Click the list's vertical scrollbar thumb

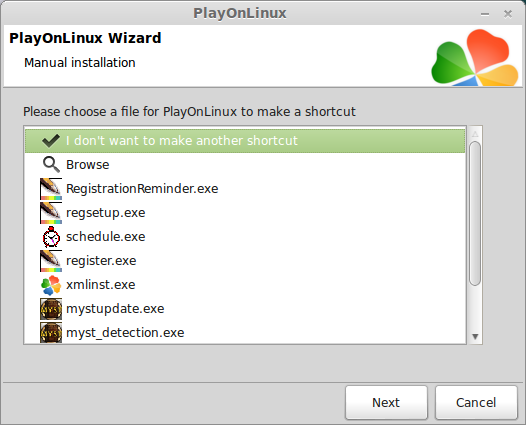coord(475,214)
